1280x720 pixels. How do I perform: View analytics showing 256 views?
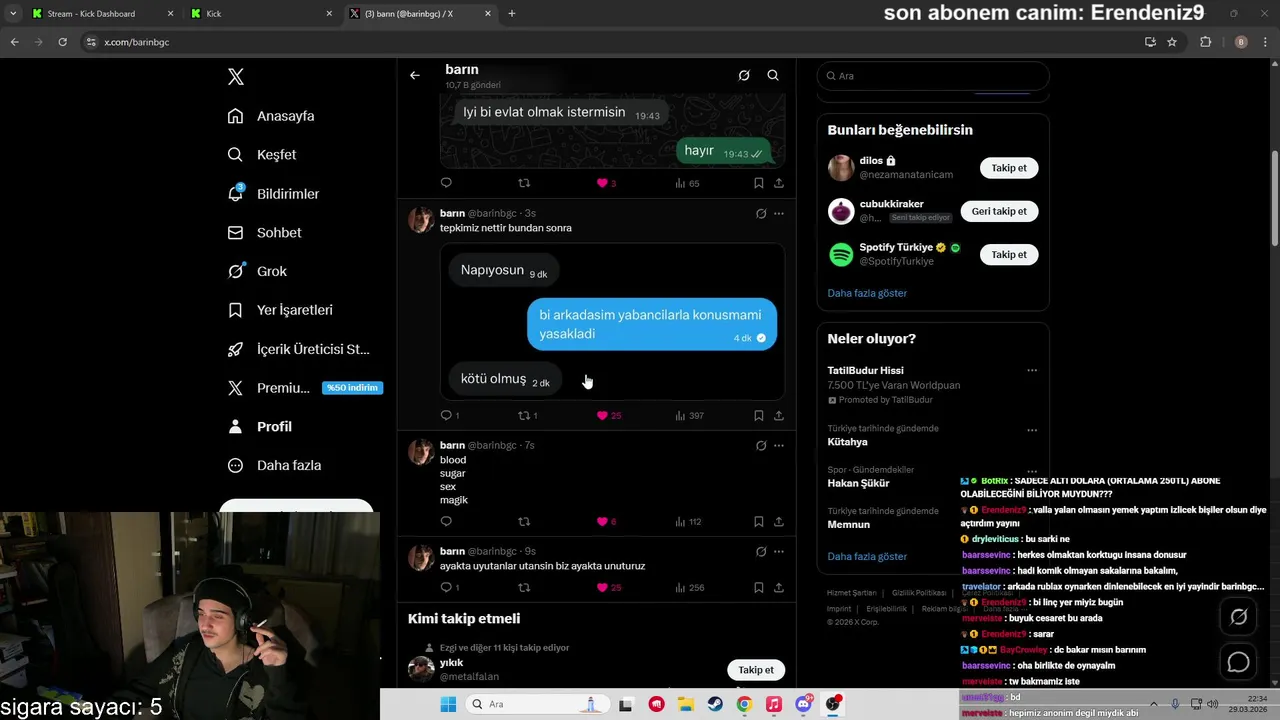coord(689,587)
